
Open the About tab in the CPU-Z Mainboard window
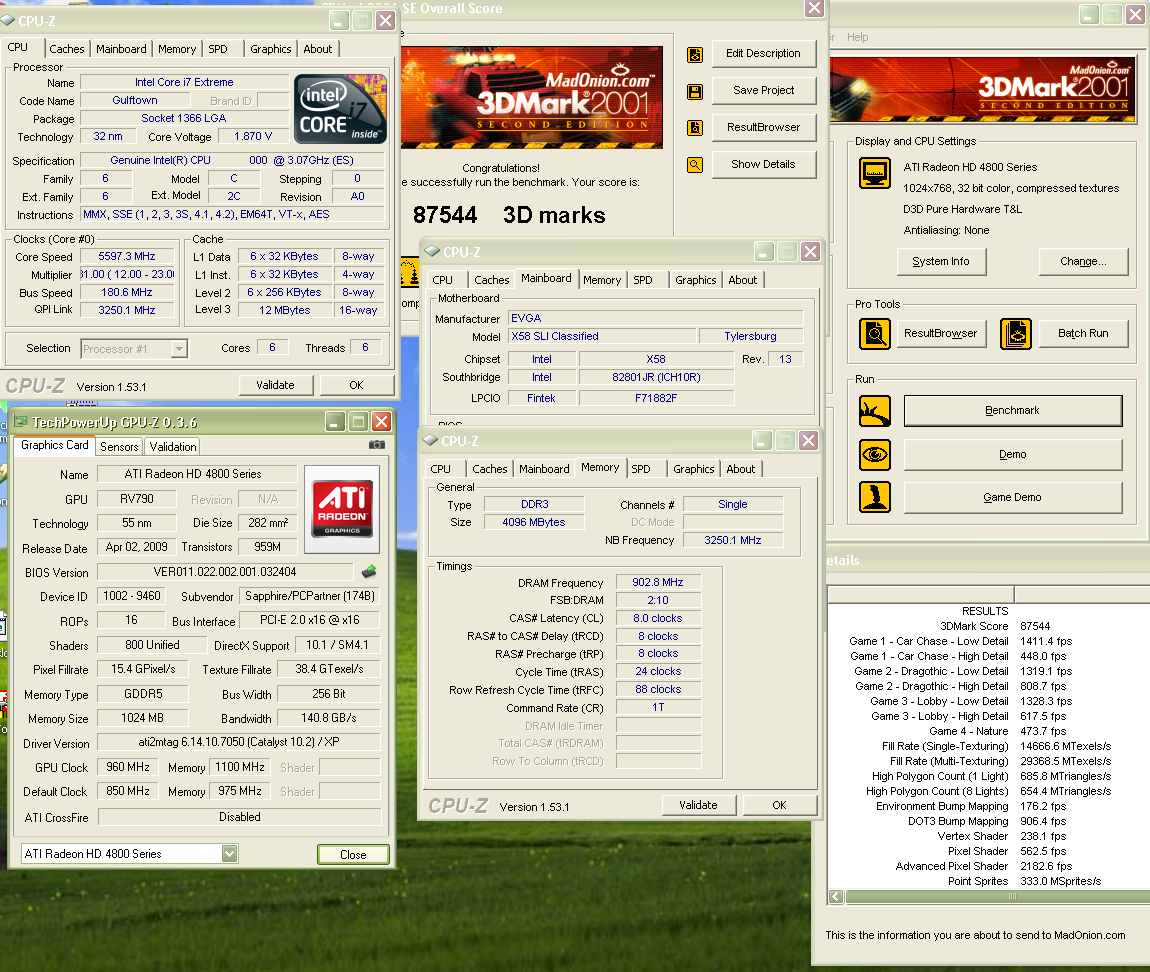click(x=743, y=280)
